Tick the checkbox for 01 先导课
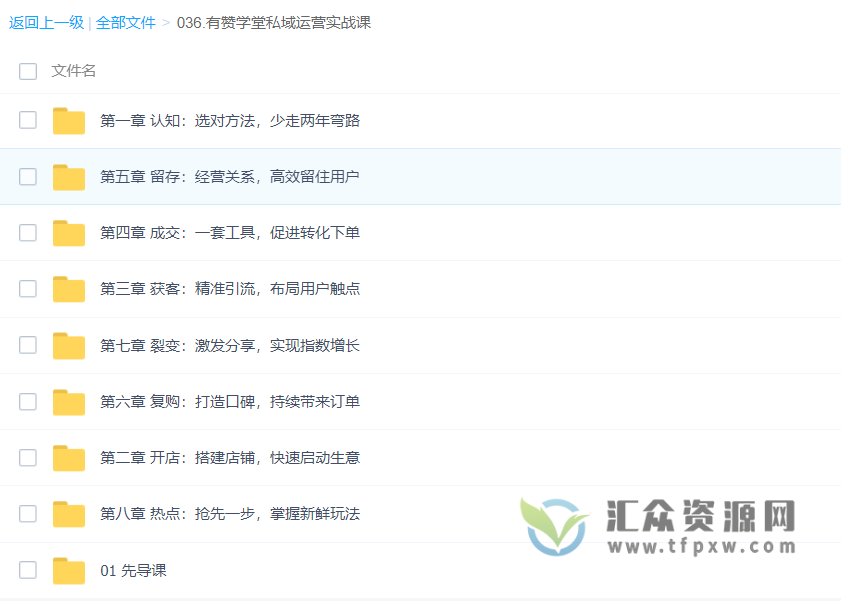 pyautogui.click(x=27, y=569)
